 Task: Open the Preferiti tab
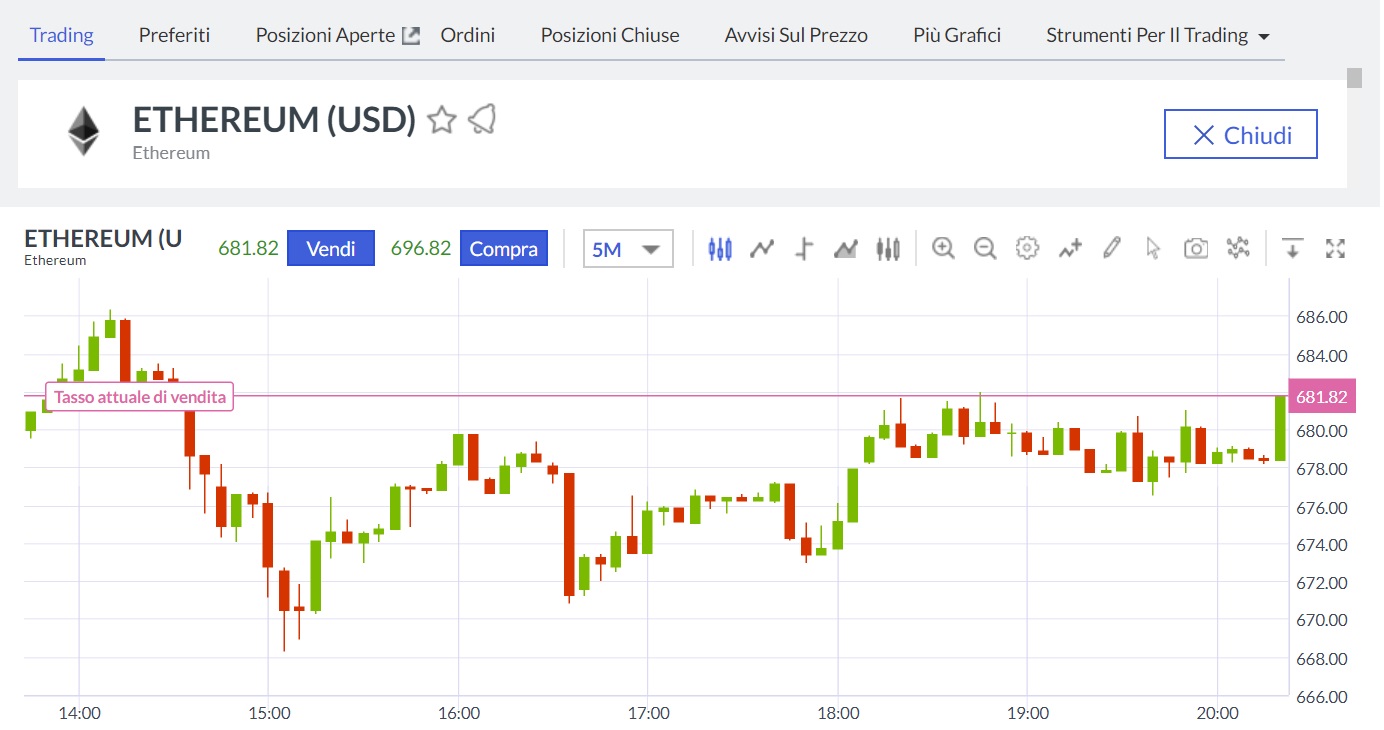175,35
